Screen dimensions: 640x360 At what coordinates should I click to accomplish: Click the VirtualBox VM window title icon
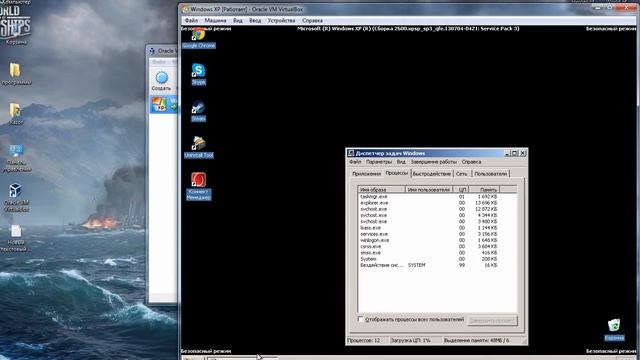(185, 9)
